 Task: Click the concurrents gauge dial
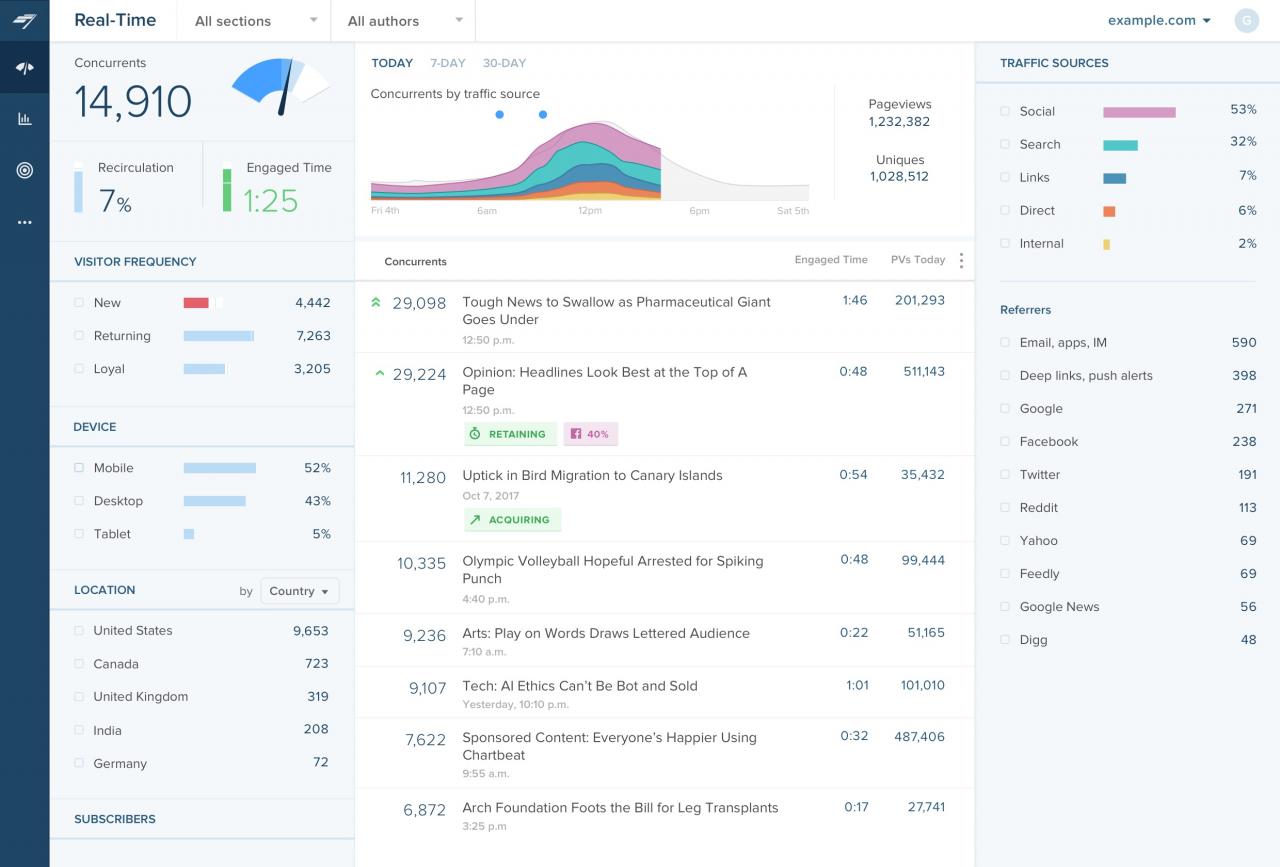click(x=281, y=86)
